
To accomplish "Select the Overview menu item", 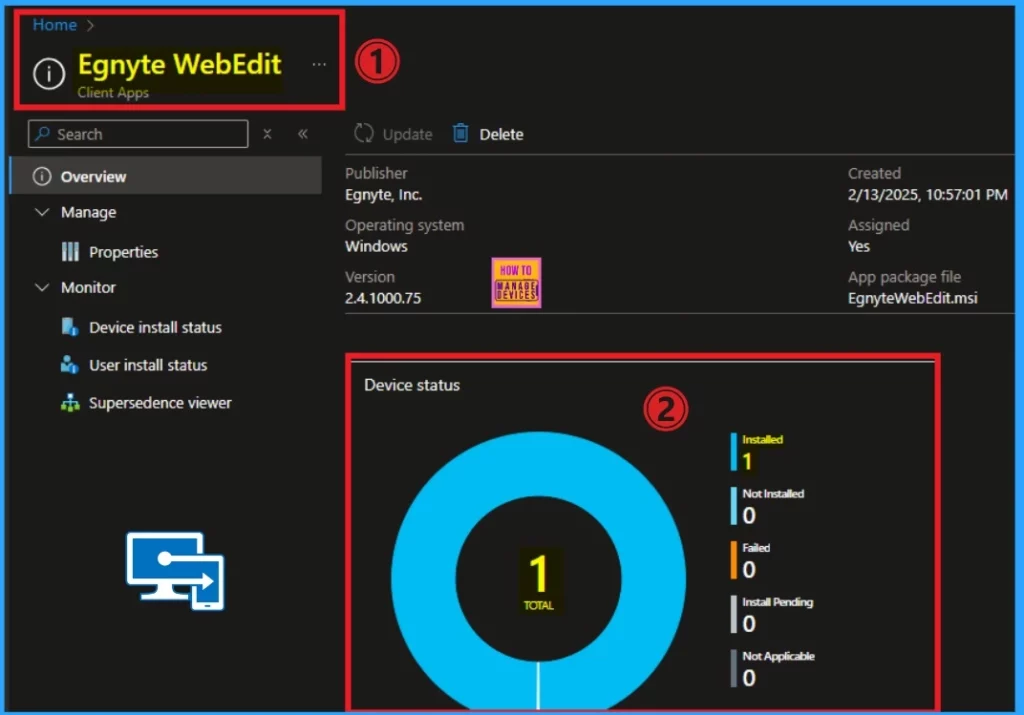I will coord(166,176).
